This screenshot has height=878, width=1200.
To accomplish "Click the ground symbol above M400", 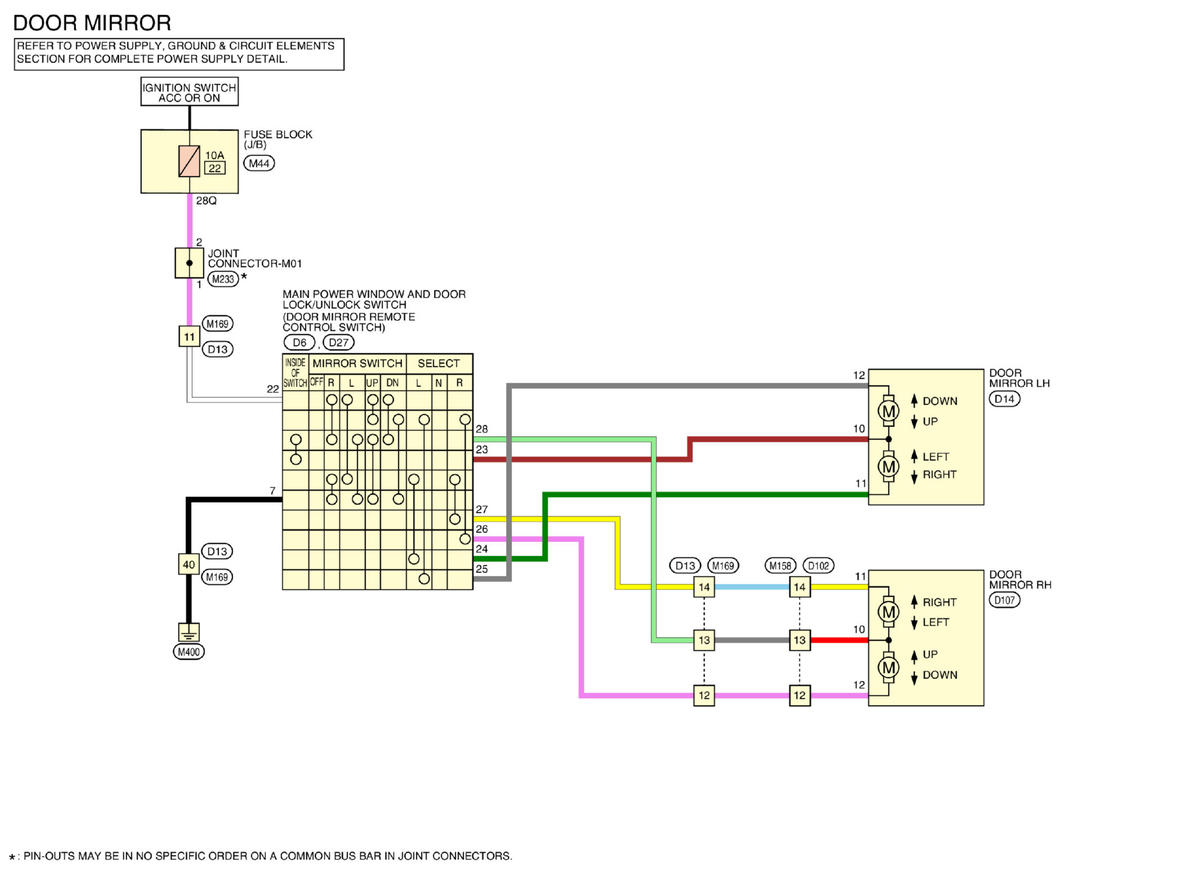I will pos(188,632).
